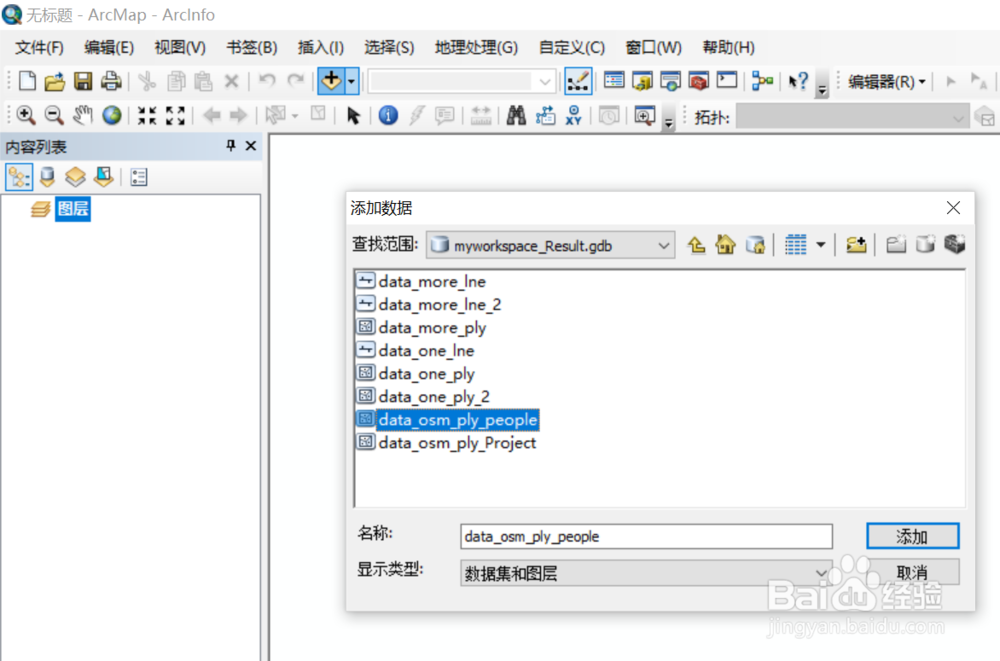
Task: Save the map with the floppy icon
Action: point(83,81)
